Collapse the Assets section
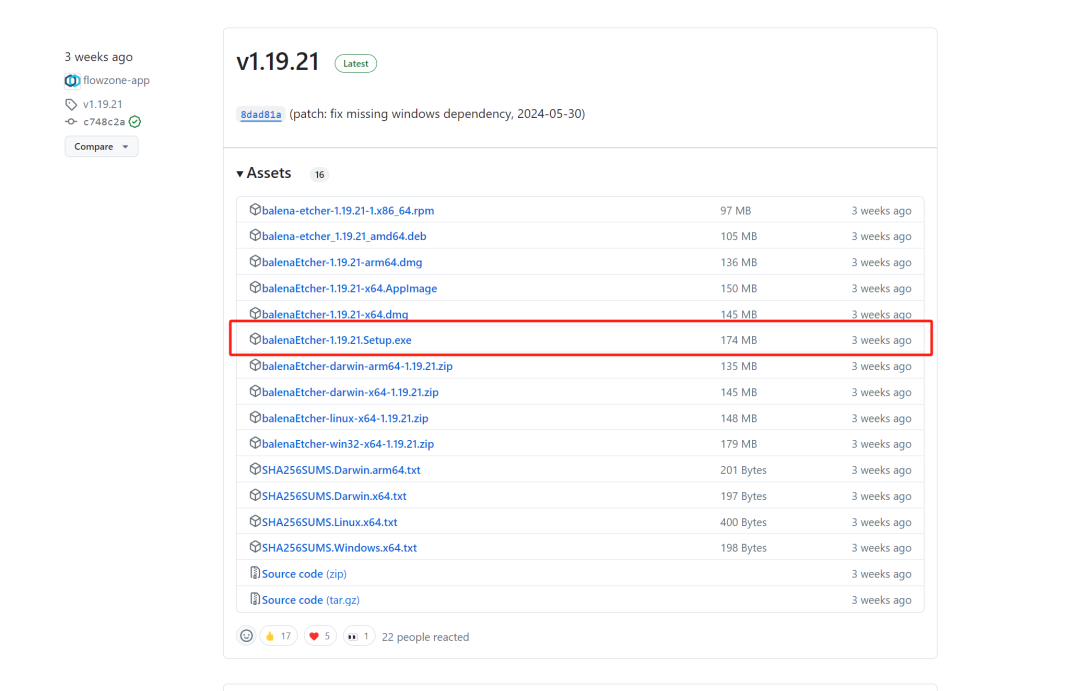Image resolution: width=1080 pixels, height=691 pixels. click(x=264, y=174)
